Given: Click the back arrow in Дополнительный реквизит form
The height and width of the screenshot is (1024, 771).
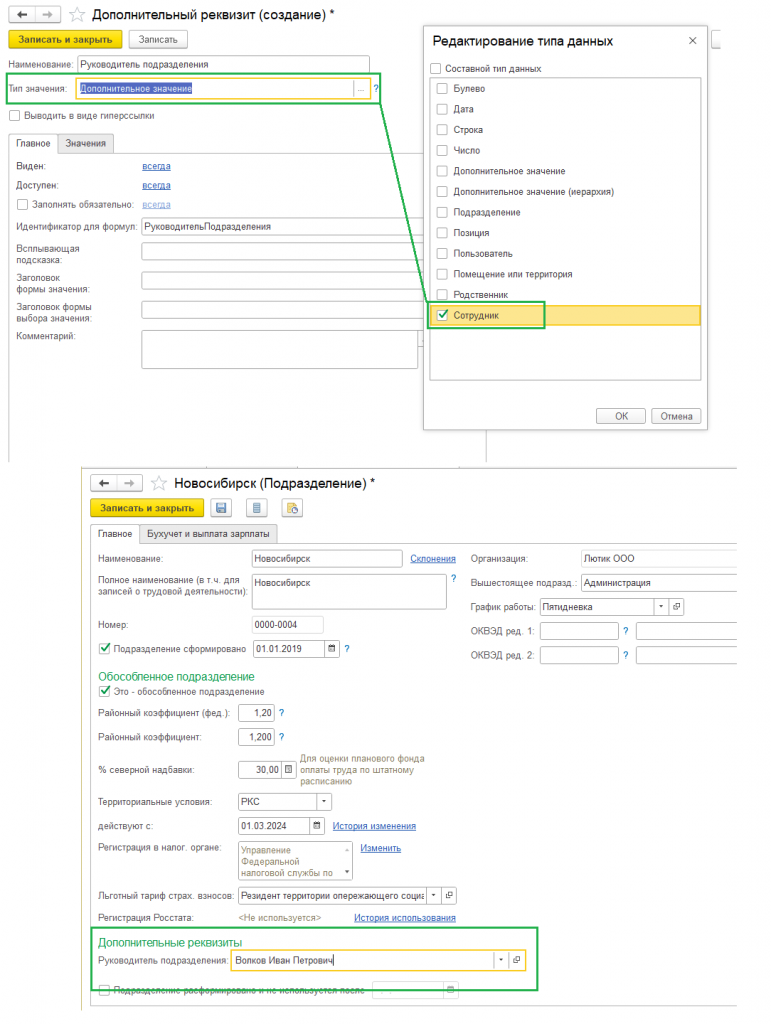Looking at the screenshot, I should (22, 14).
